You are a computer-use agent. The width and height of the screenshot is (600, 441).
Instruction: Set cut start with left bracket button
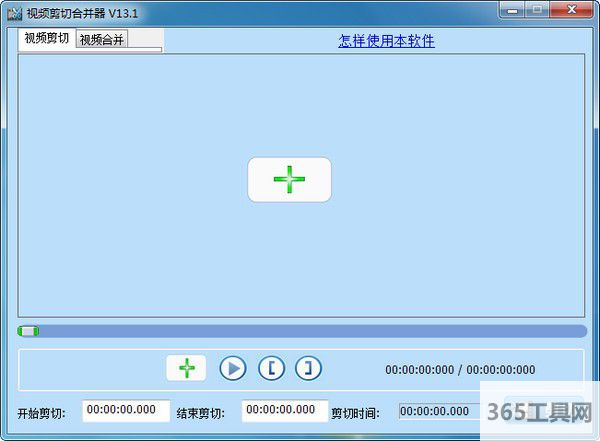pyautogui.click(x=271, y=368)
